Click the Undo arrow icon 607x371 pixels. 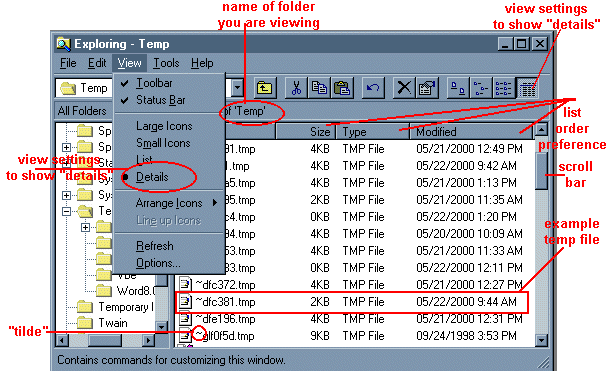click(373, 88)
